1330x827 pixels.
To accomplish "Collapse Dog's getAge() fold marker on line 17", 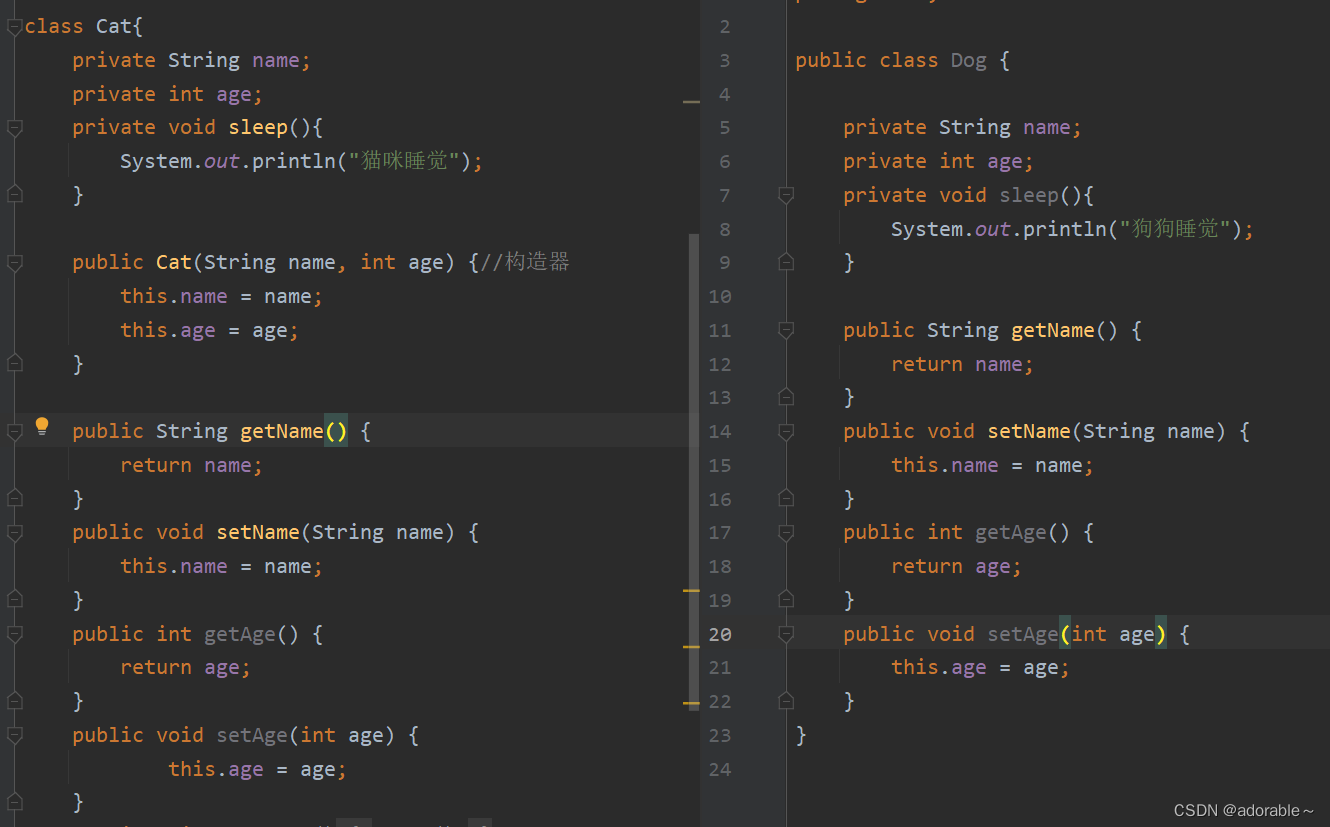I will 786,533.
